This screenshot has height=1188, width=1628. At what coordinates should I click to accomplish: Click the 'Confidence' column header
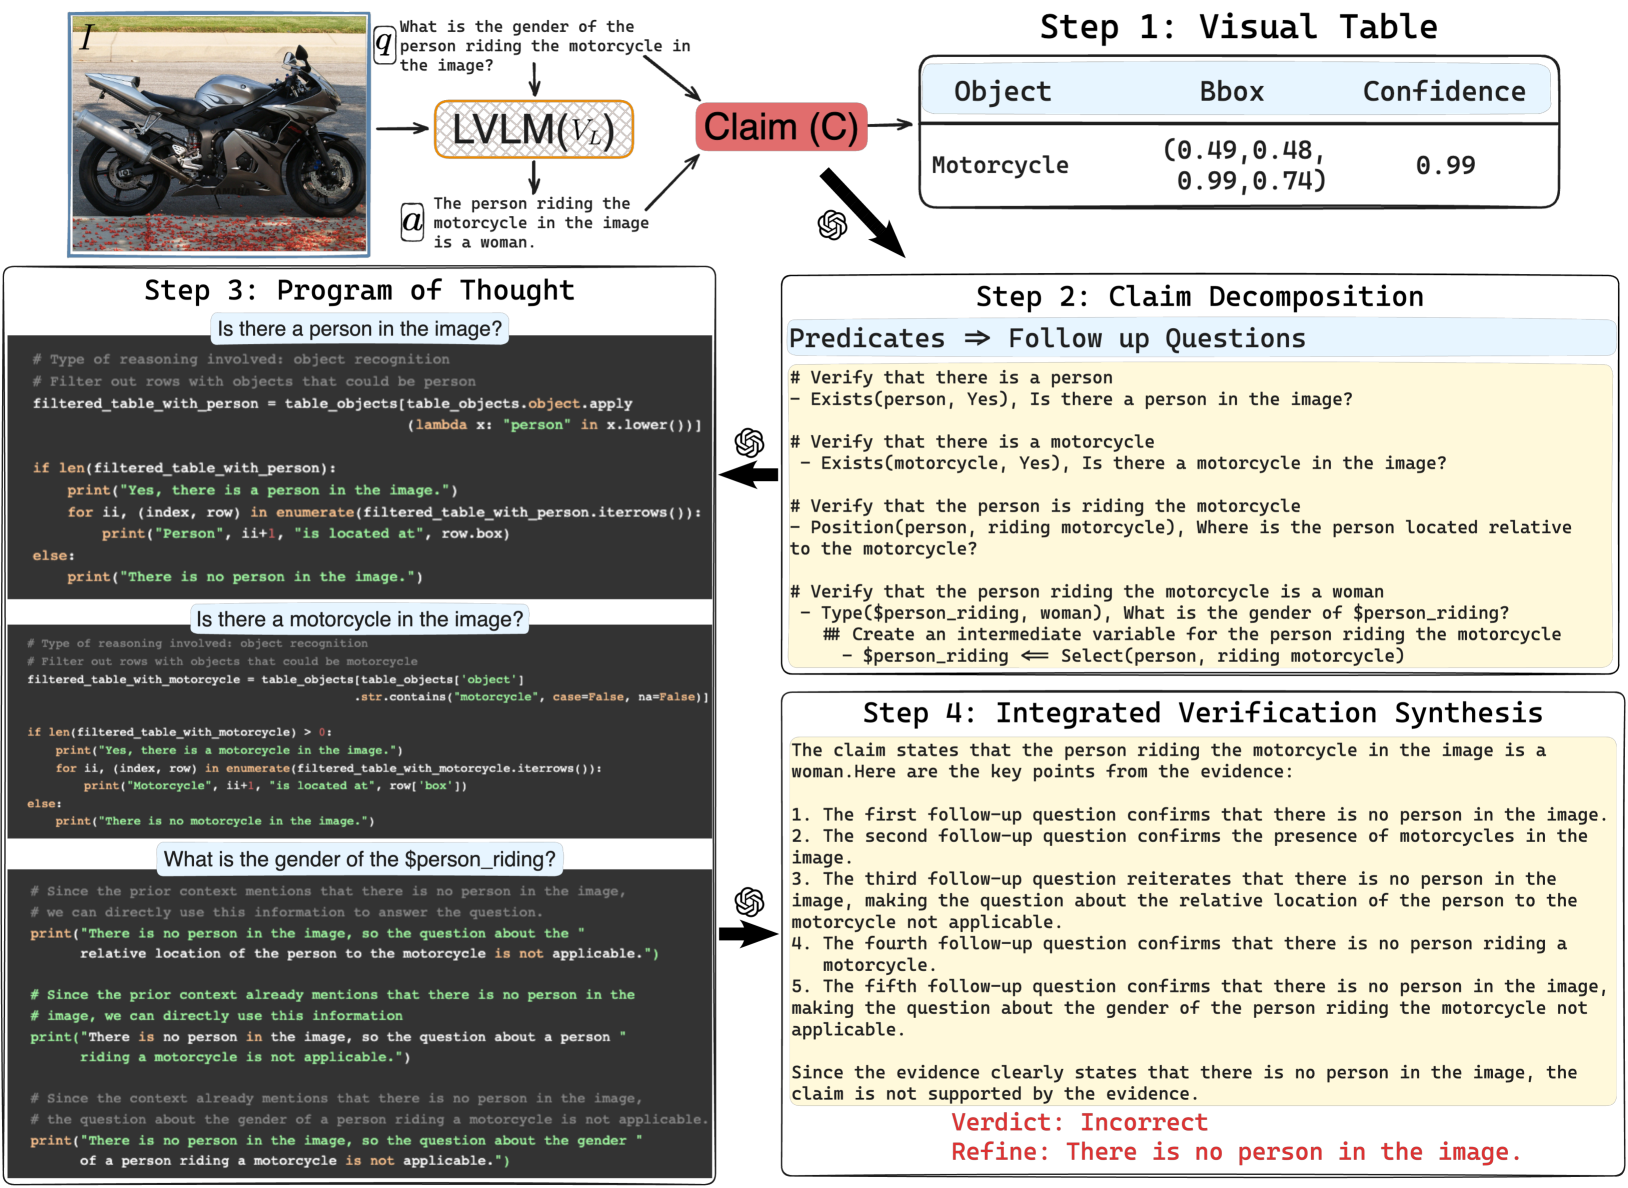click(1444, 91)
